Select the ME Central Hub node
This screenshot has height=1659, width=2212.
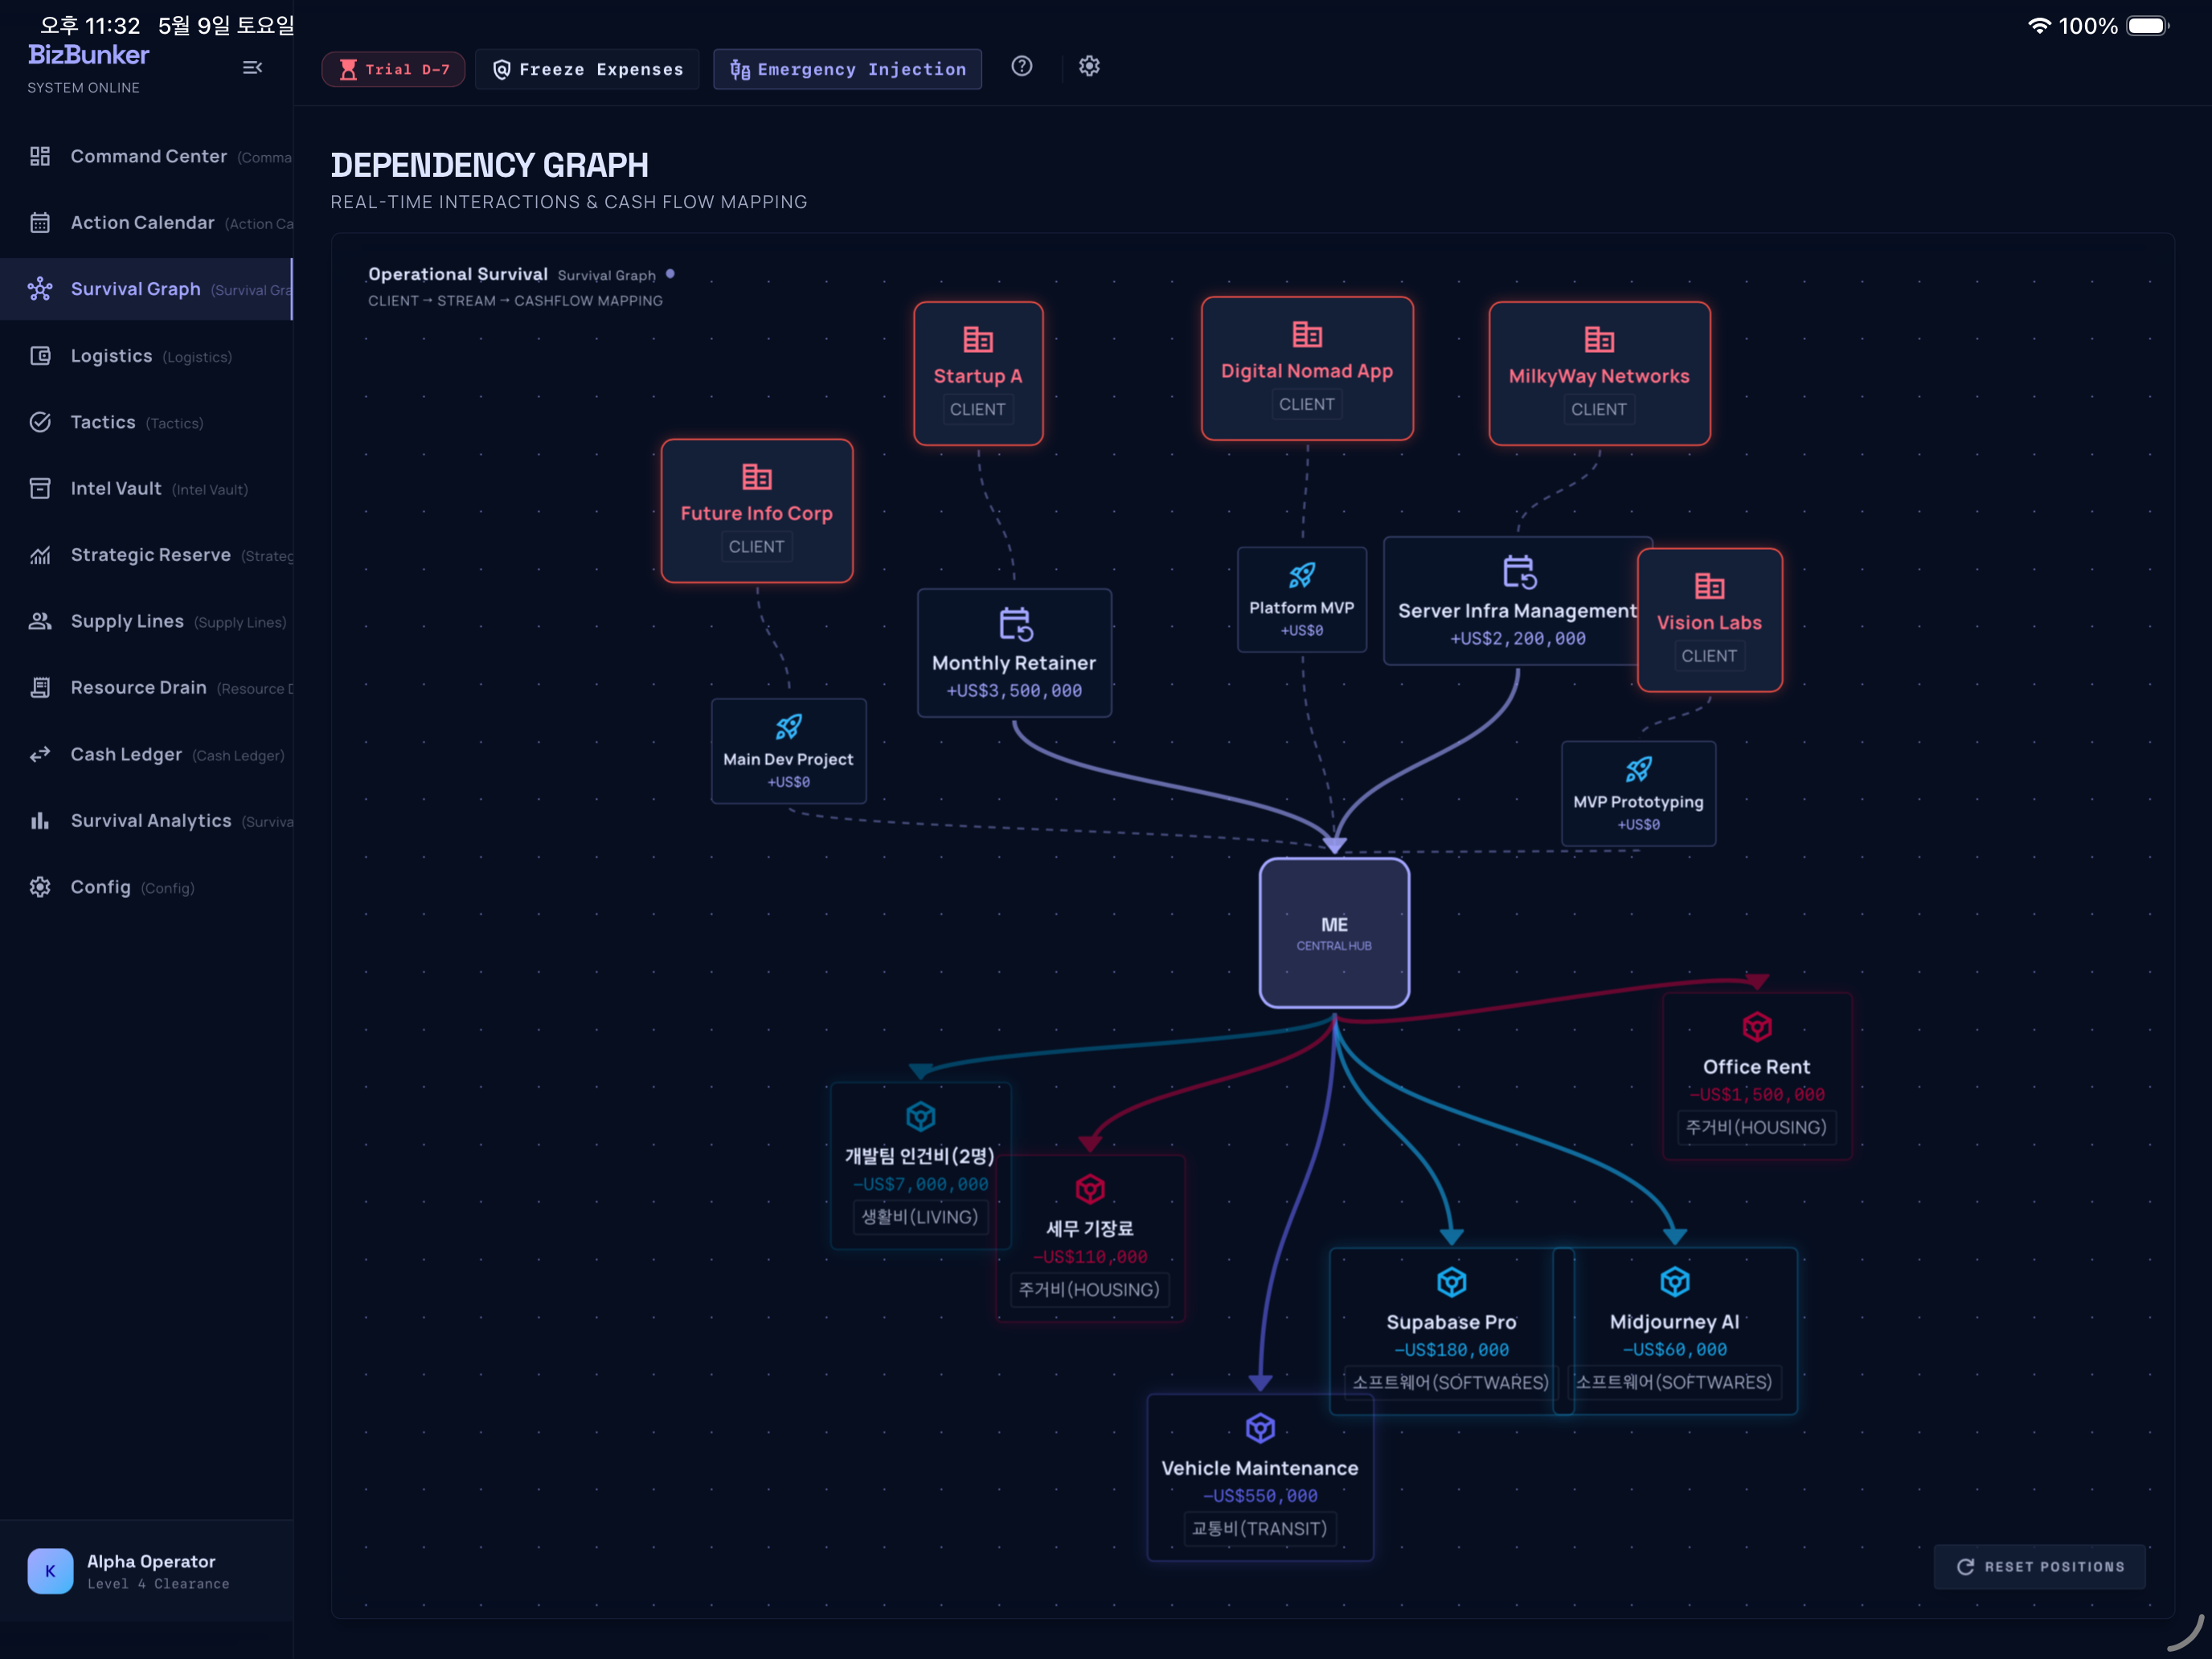[1334, 932]
